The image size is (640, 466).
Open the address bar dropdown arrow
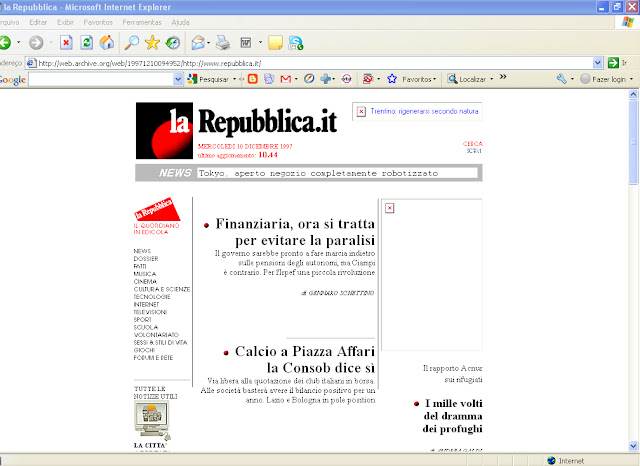(598, 63)
